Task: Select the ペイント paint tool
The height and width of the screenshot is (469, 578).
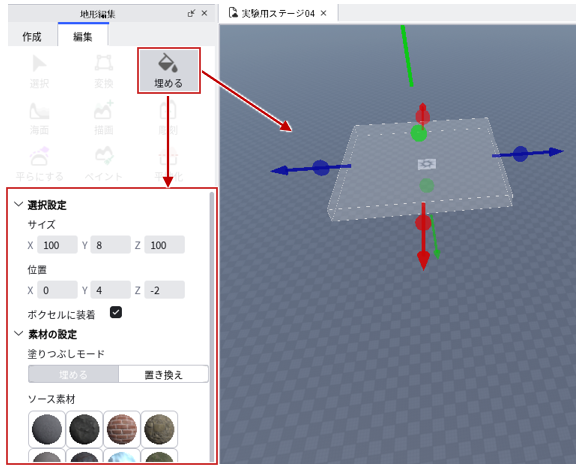Action: click(104, 165)
